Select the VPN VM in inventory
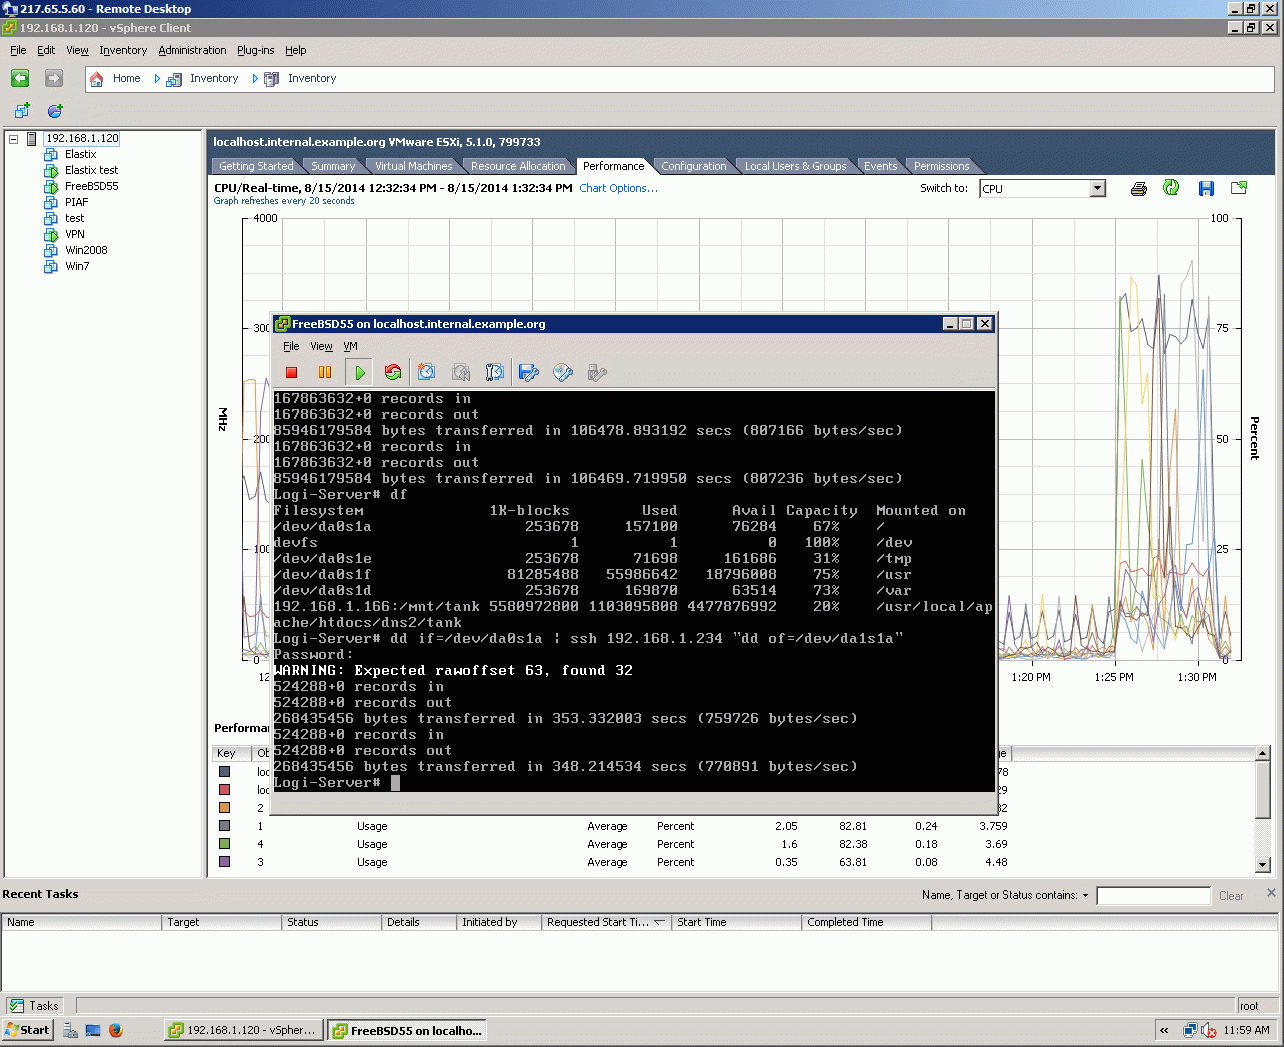This screenshot has height=1047, width=1284. click(75, 235)
